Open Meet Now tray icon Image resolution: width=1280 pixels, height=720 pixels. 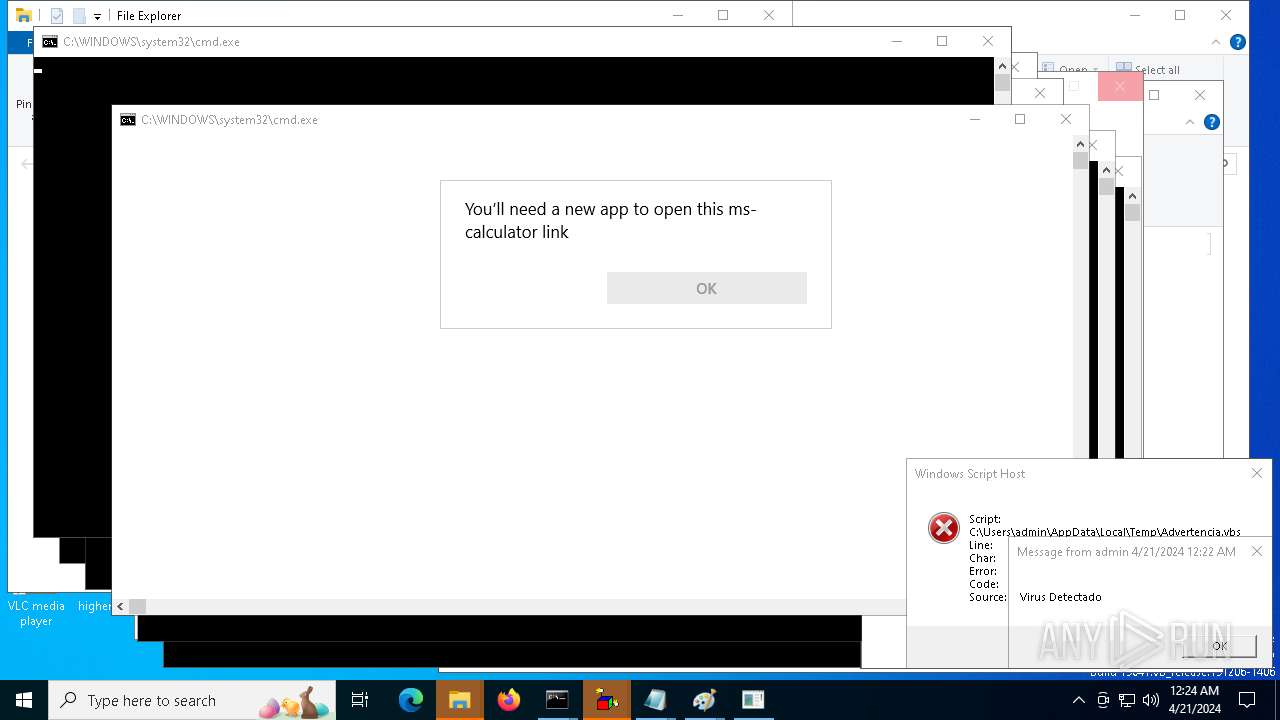(1103, 700)
